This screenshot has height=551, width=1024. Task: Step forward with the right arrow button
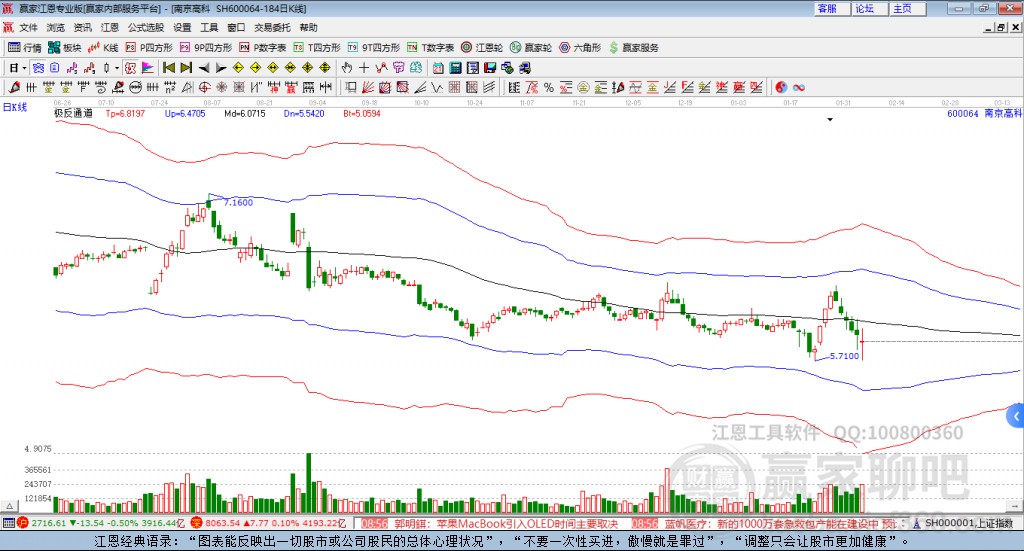pyautogui.click(x=221, y=68)
